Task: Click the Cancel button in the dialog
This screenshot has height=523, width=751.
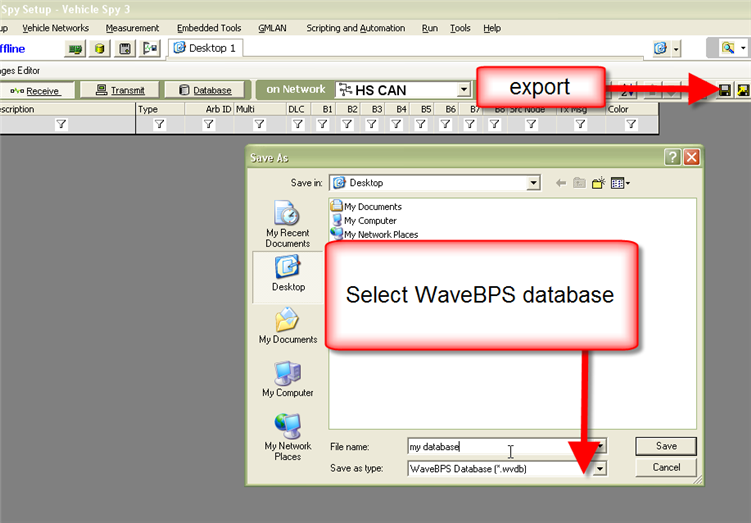Action: 666,467
